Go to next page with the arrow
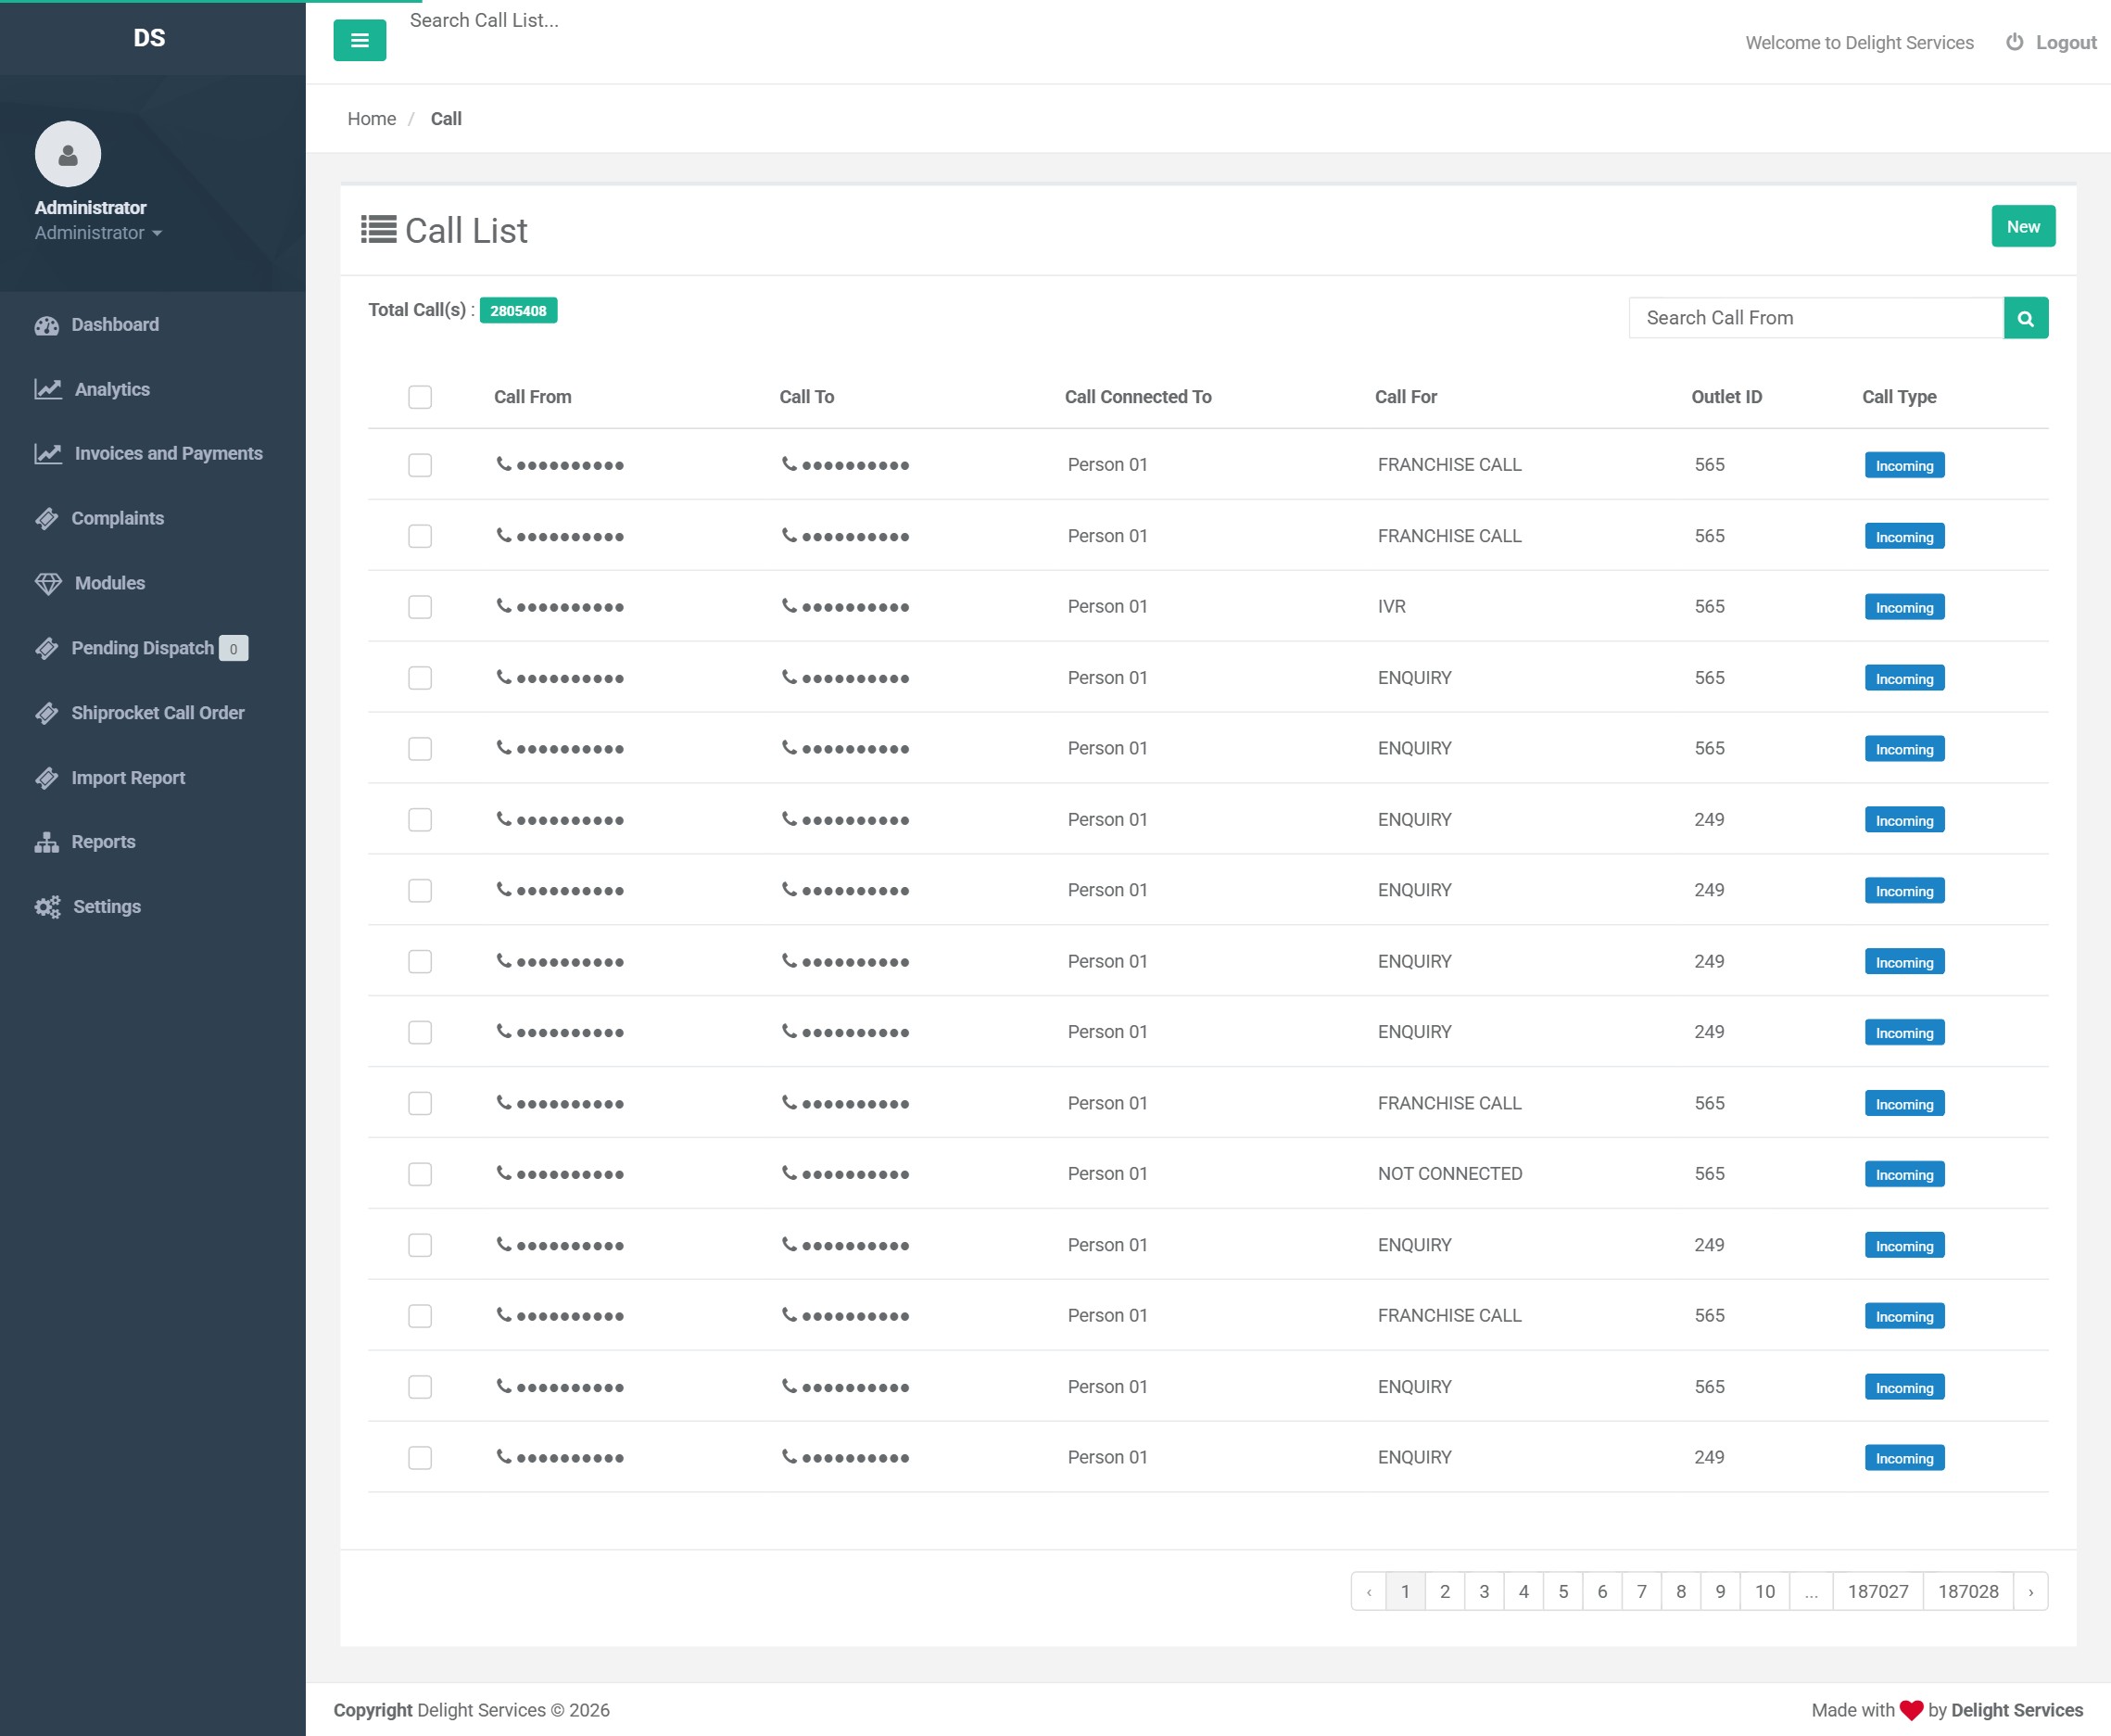This screenshot has width=2111, height=1736. 2030,1591
